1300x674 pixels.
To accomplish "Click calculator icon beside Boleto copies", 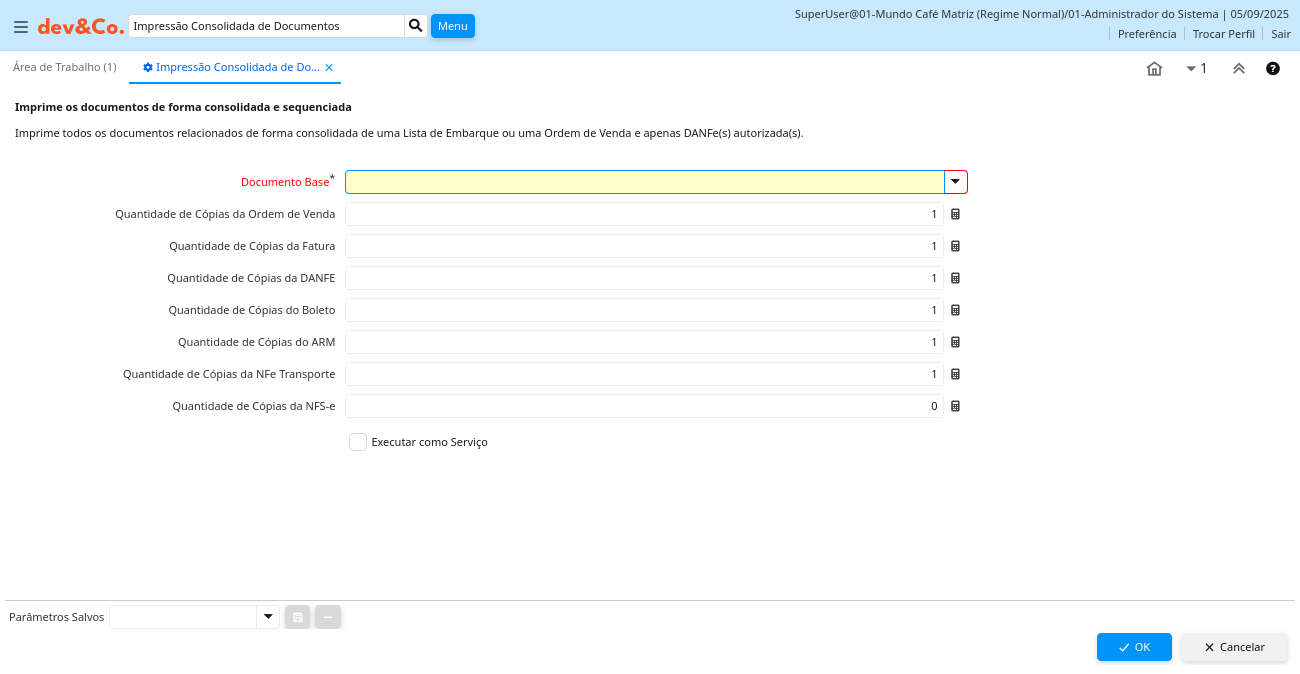I will (x=955, y=310).
